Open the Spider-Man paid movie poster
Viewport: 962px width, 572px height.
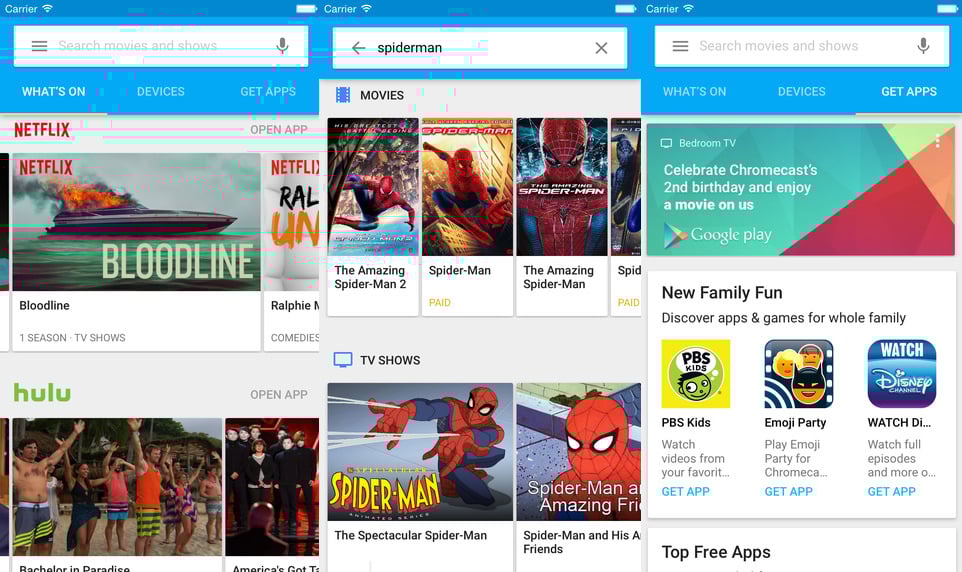(x=468, y=187)
